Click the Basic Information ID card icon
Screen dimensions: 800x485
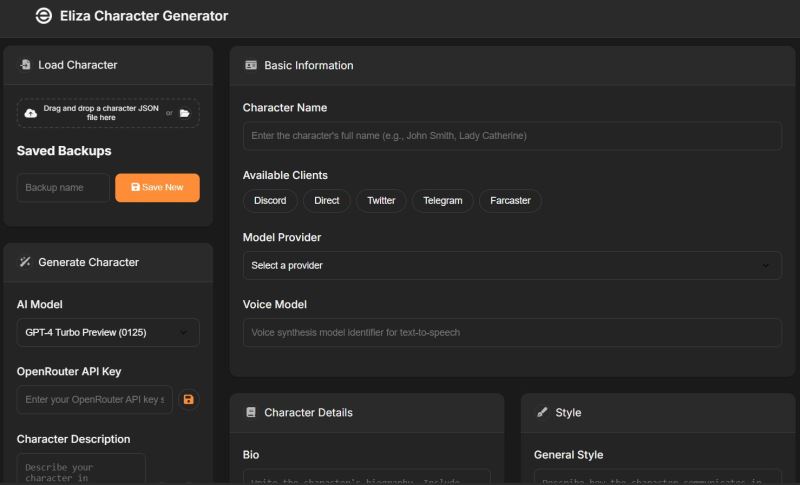pyautogui.click(x=251, y=65)
